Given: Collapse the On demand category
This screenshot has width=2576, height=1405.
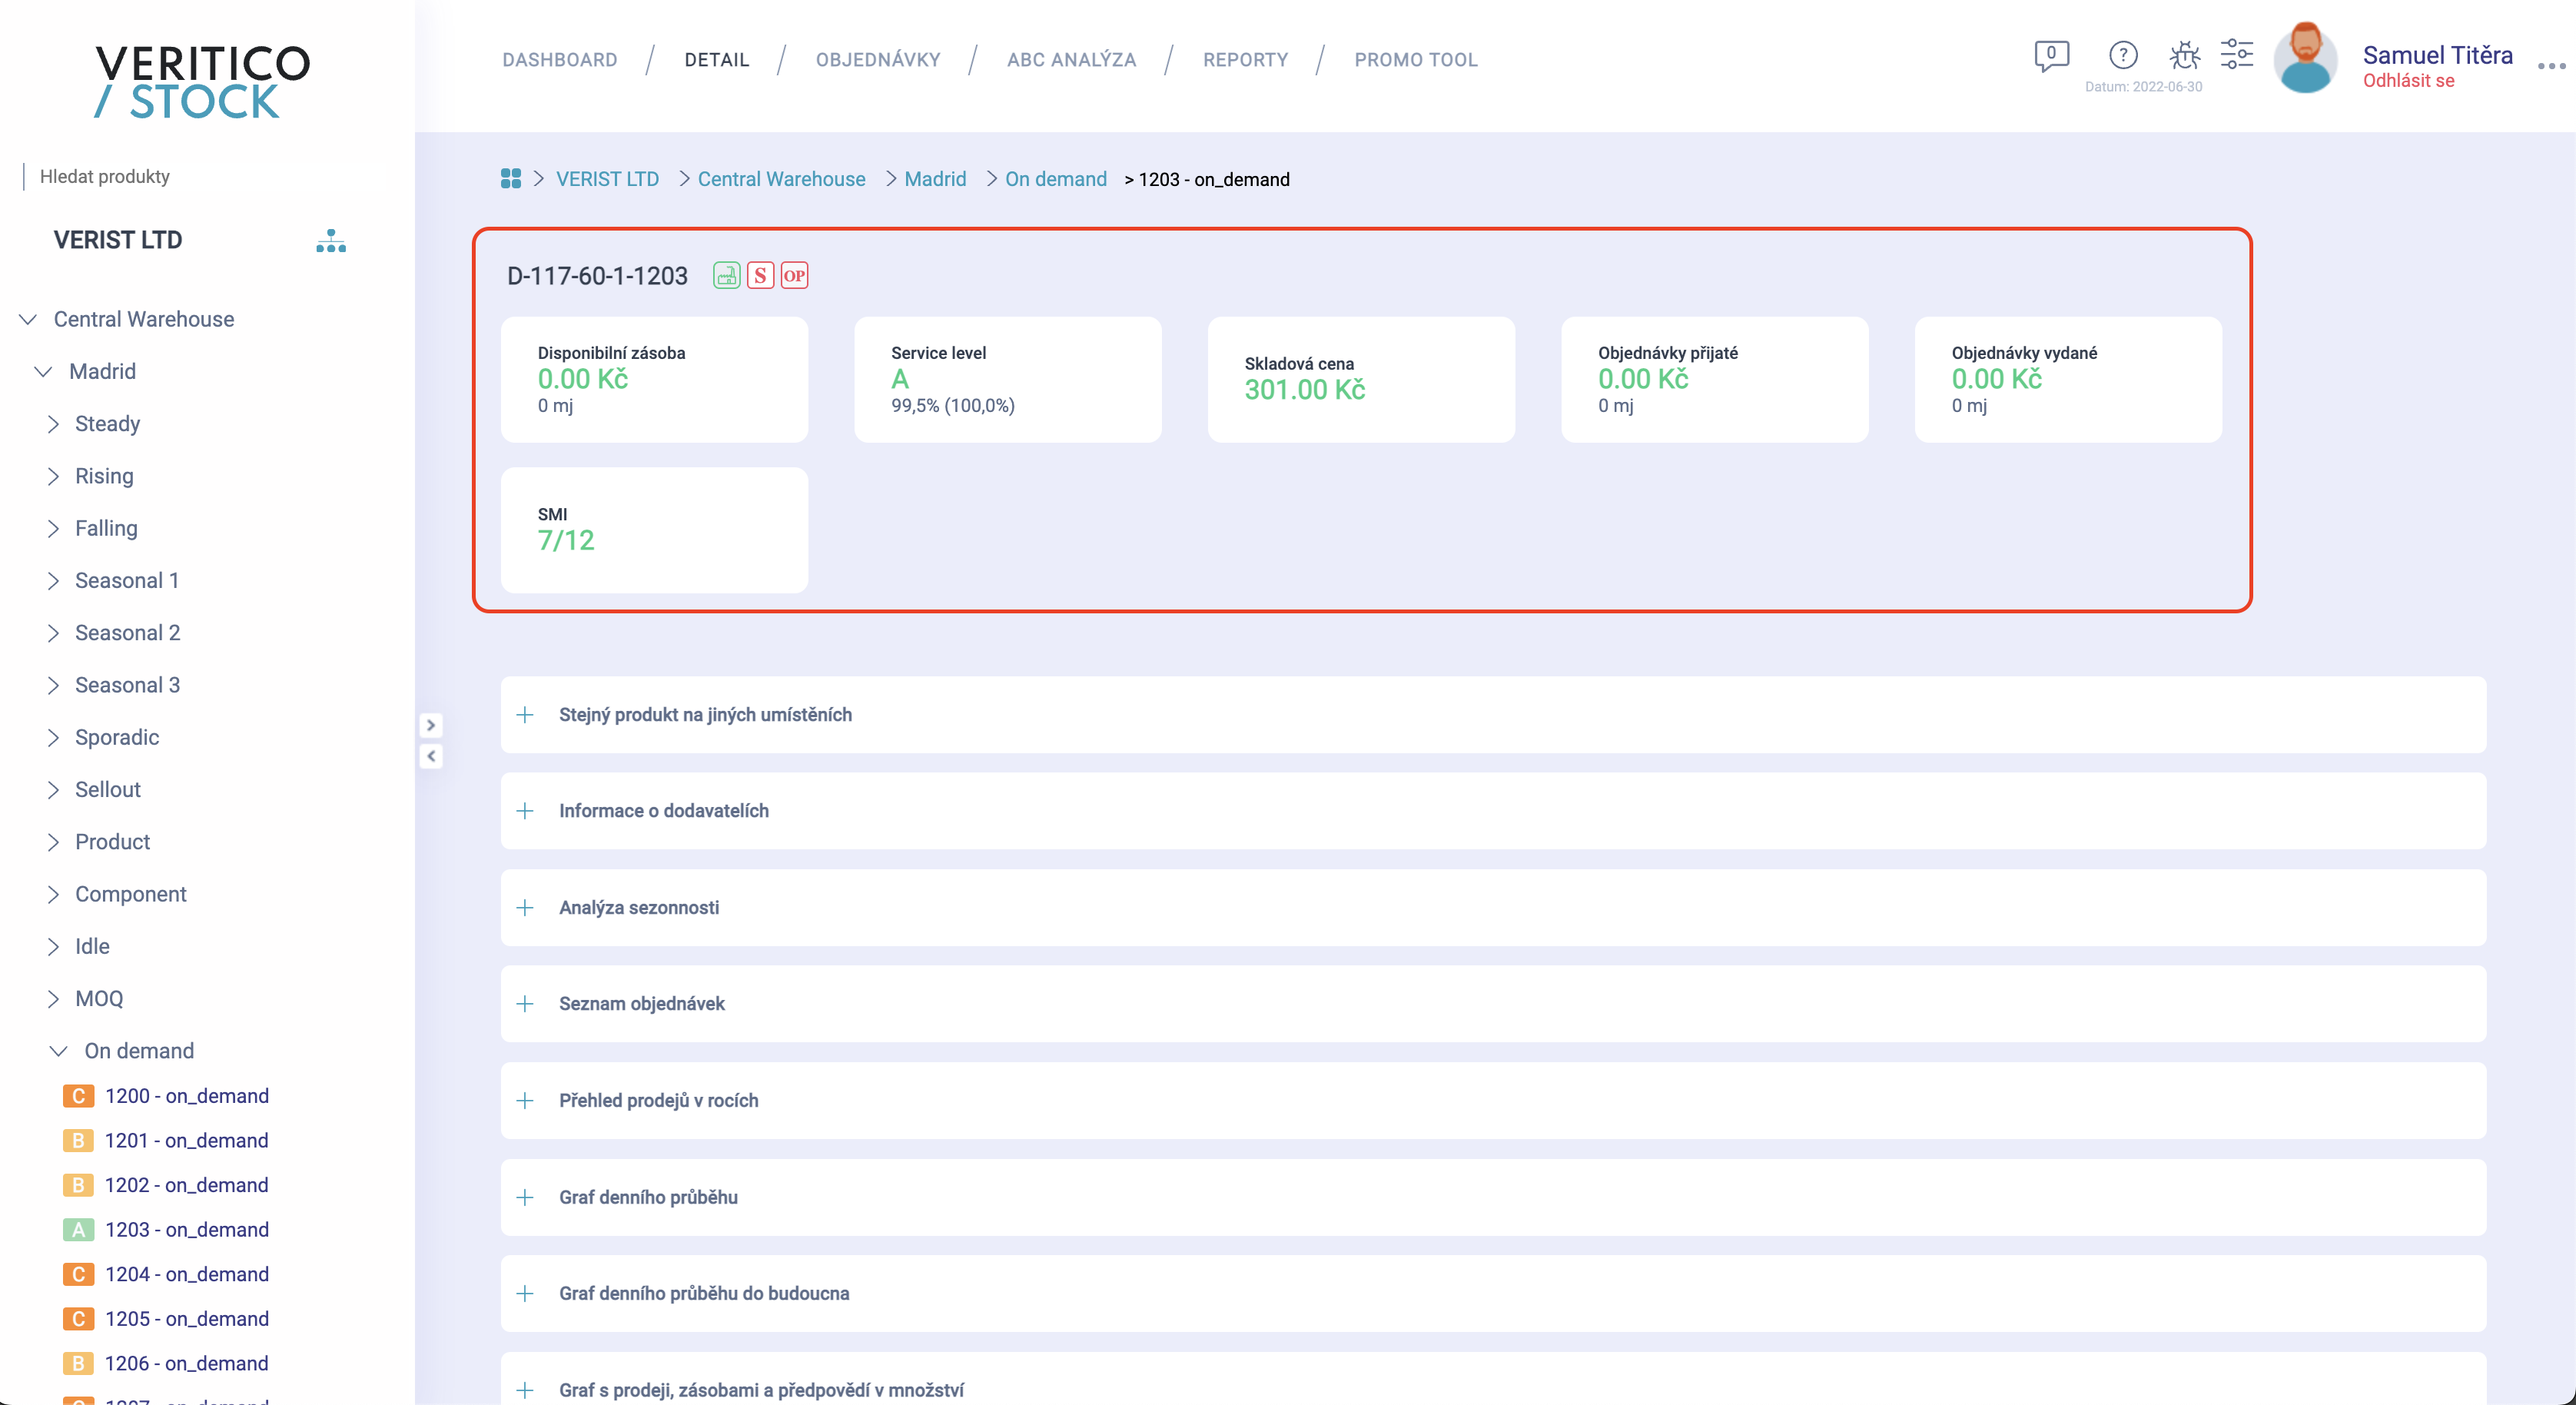Looking at the screenshot, I should [x=58, y=1051].
